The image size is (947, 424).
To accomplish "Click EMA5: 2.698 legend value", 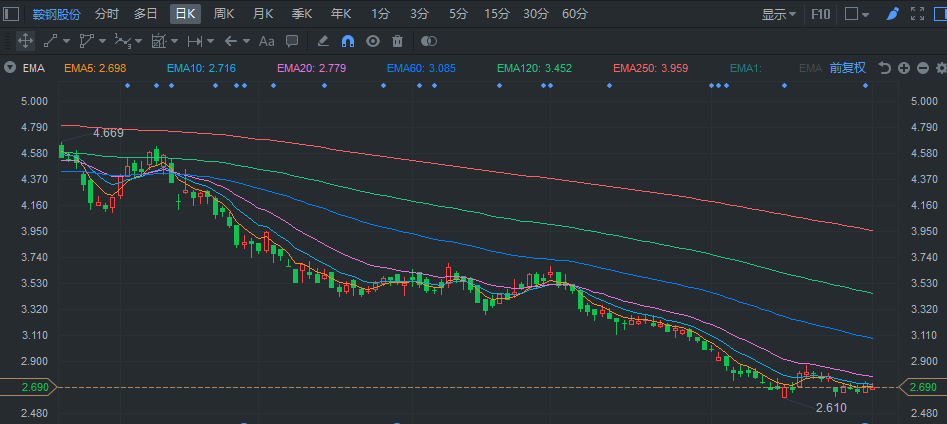I will click(95, 68).
